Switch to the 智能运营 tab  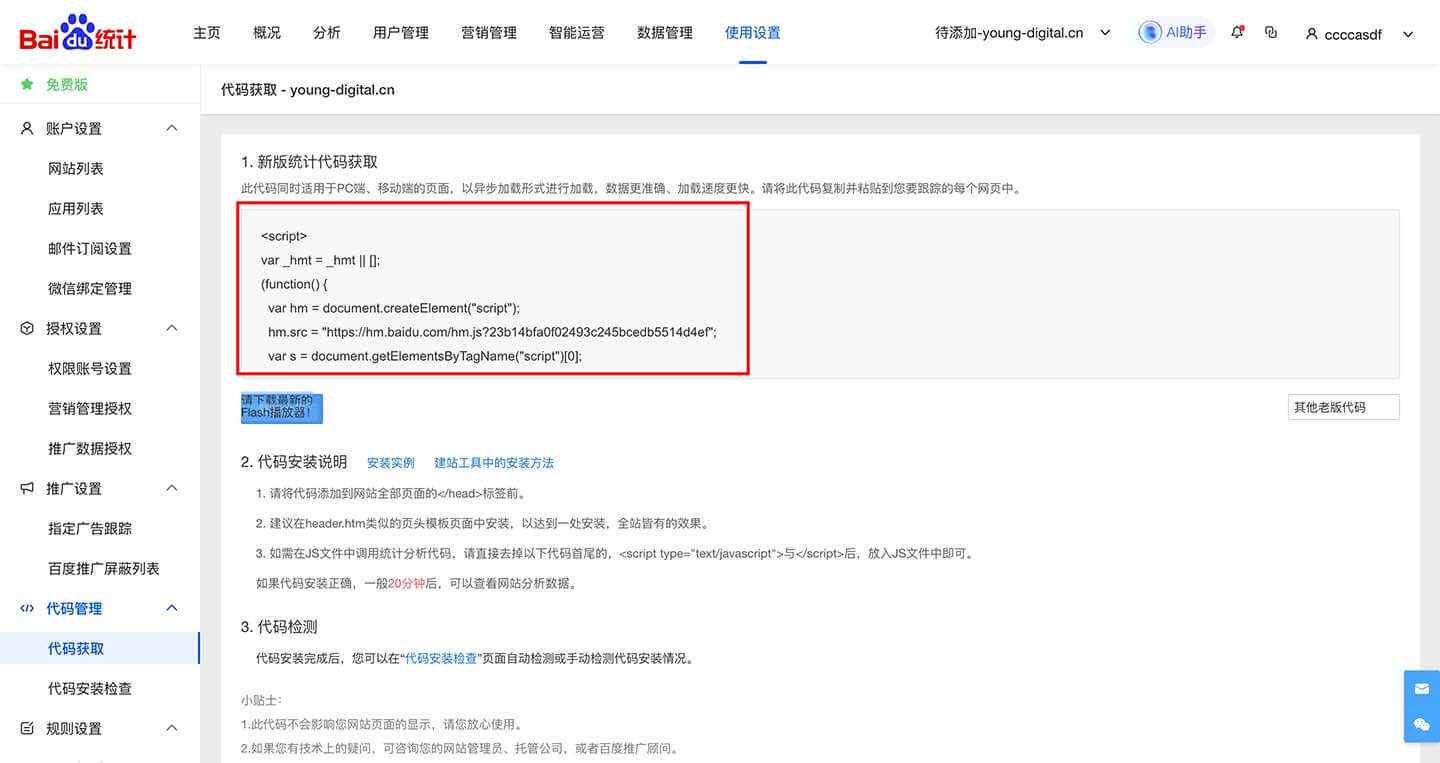point(577,33)
